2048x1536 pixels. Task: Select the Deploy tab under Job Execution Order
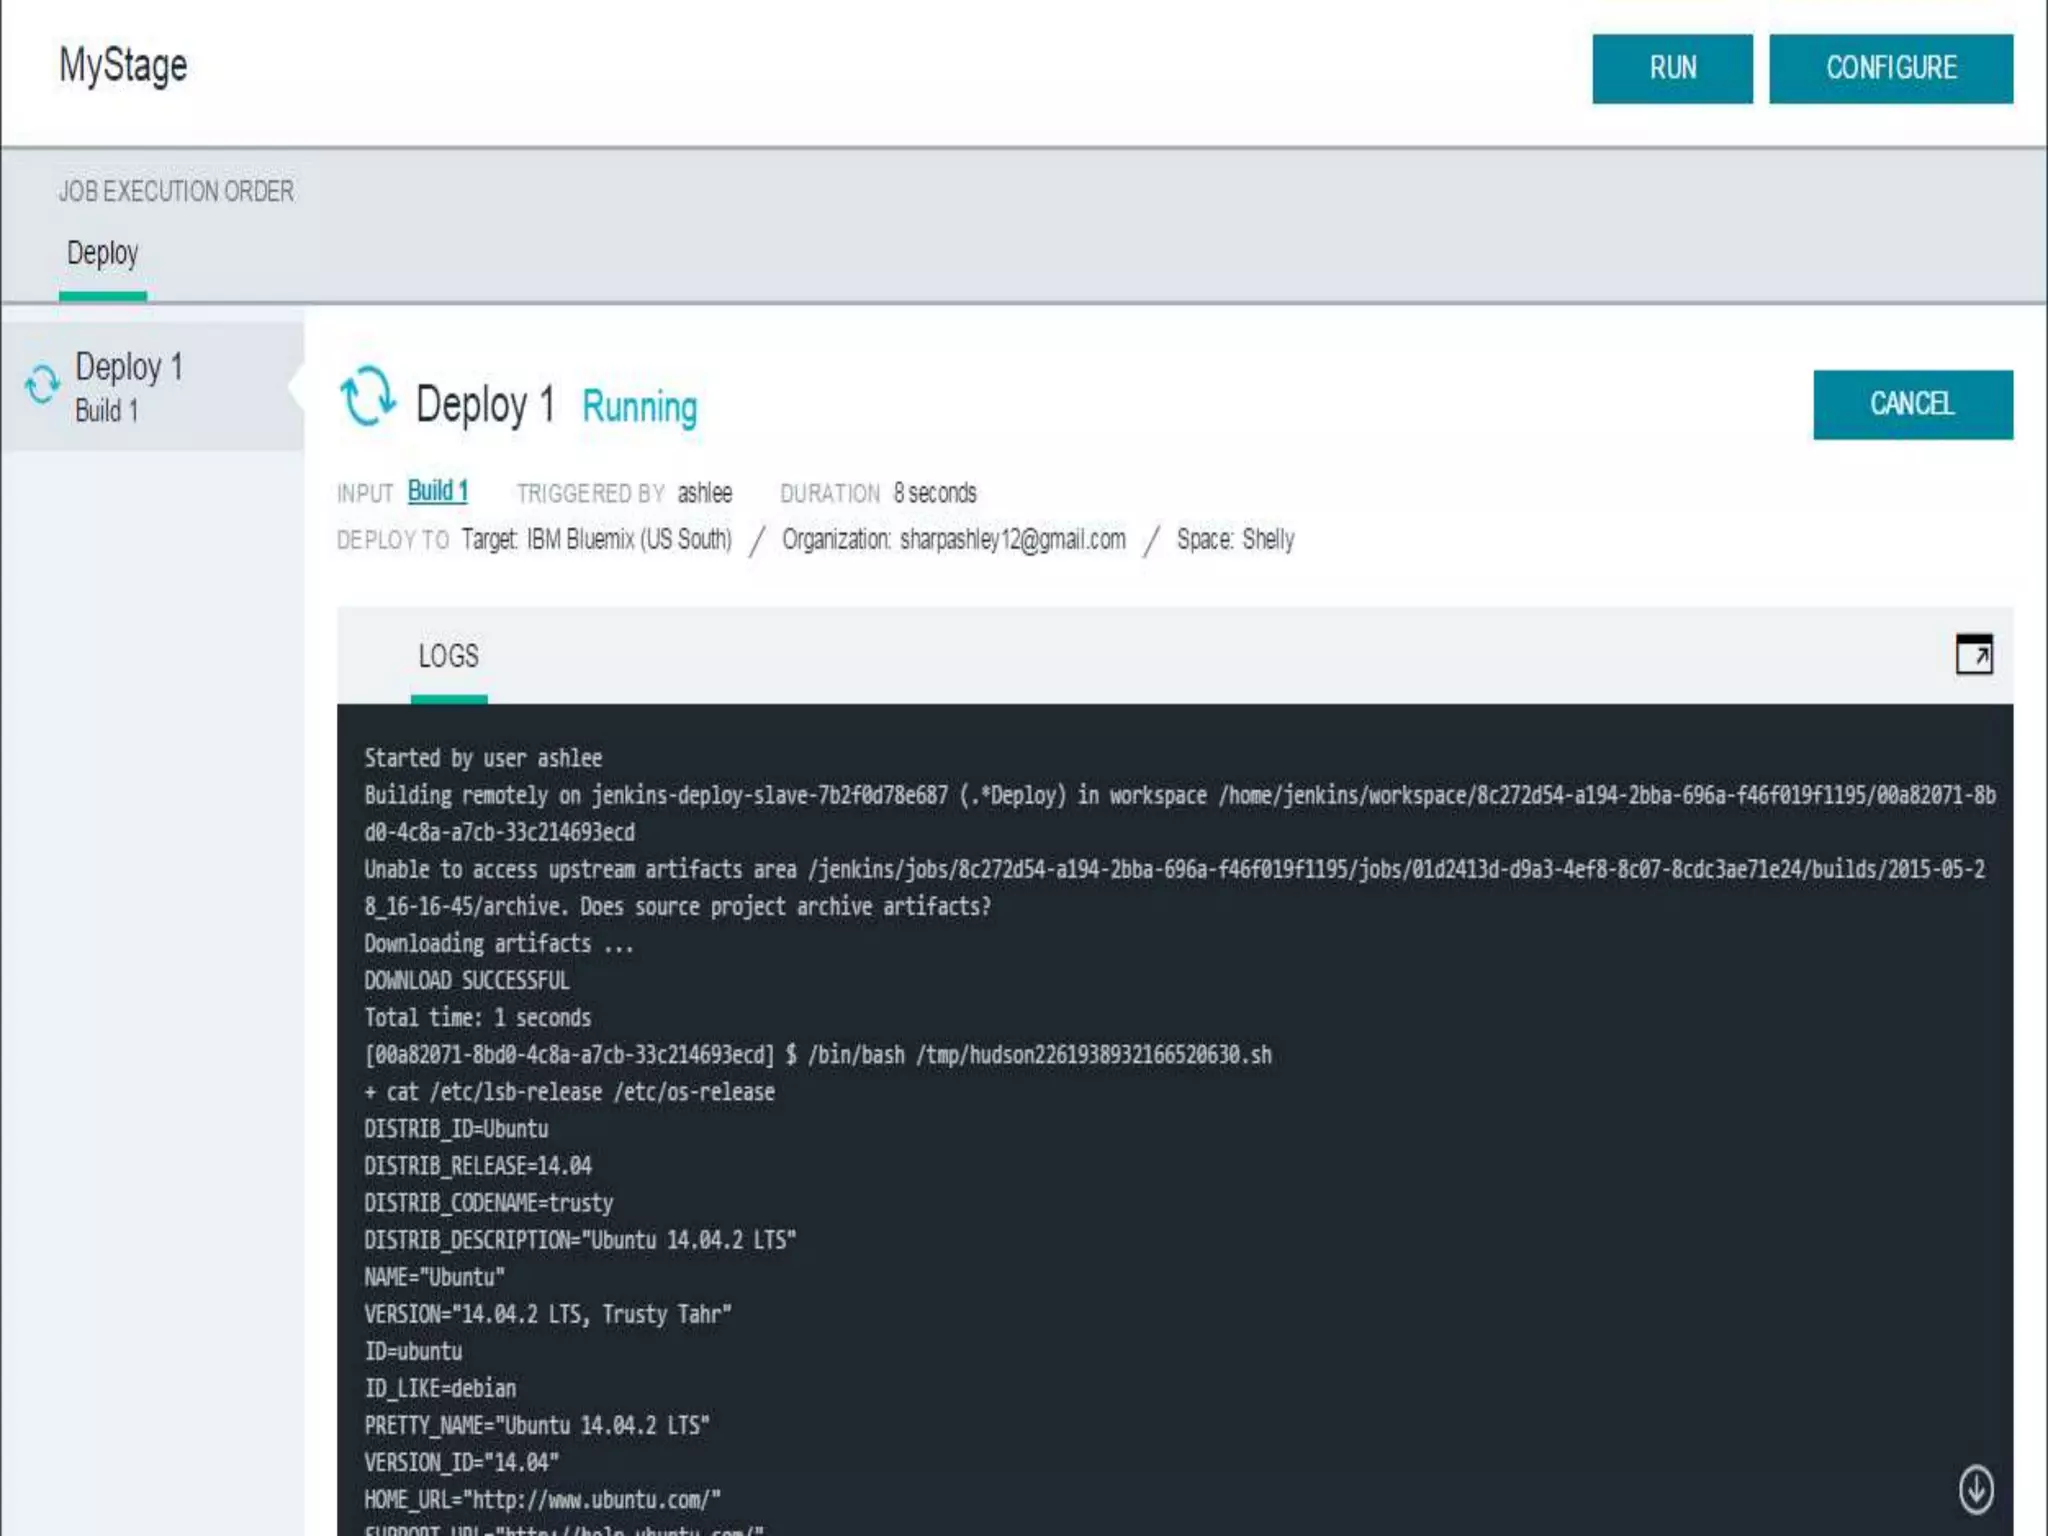click(x=102, y=254)
